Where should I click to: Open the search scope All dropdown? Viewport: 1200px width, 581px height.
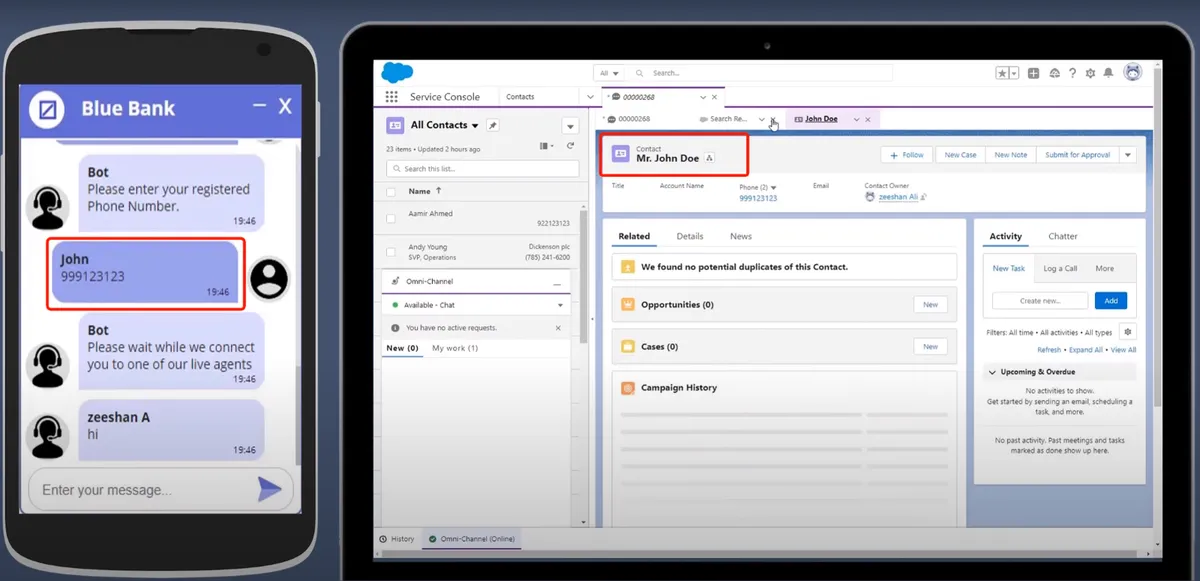pos(608,73)
